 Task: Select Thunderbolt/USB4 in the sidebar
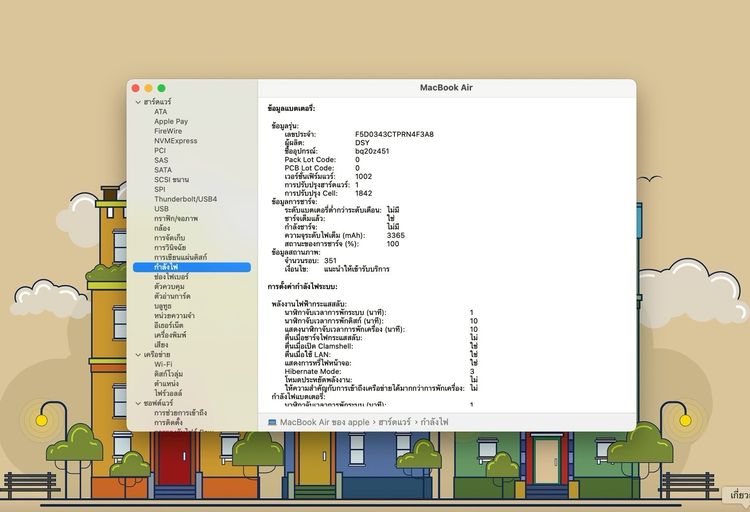[185, 199]
